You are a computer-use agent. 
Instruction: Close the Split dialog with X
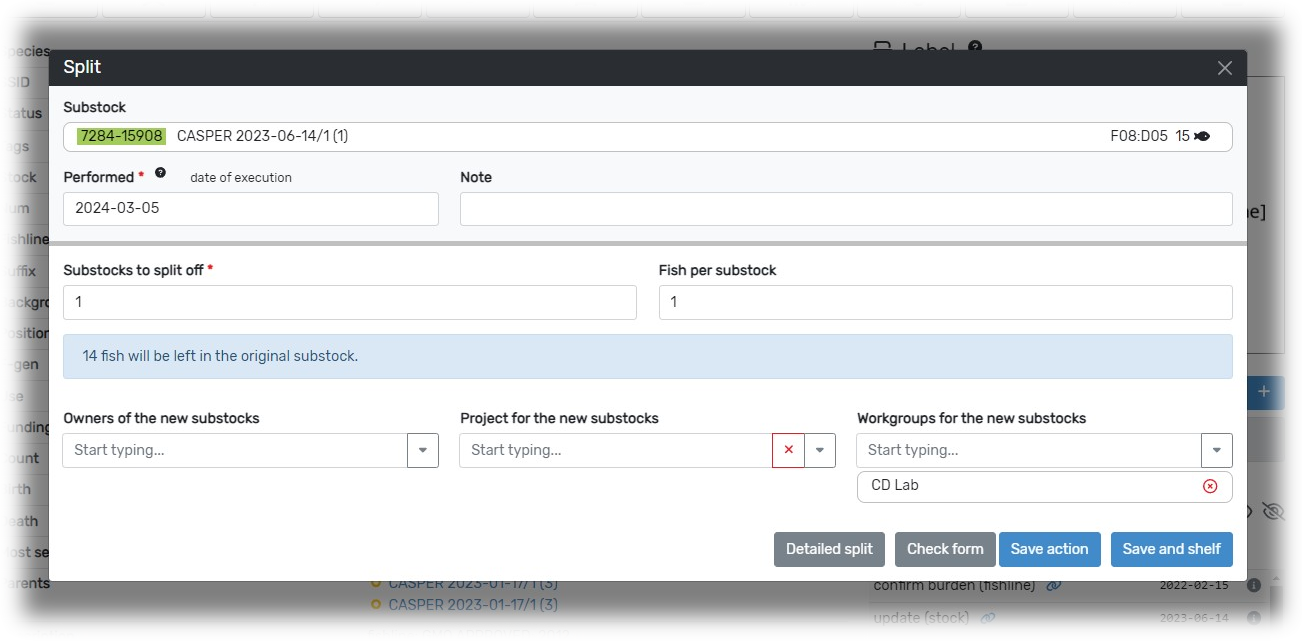pyautogui.click(x=1224, y=68)
